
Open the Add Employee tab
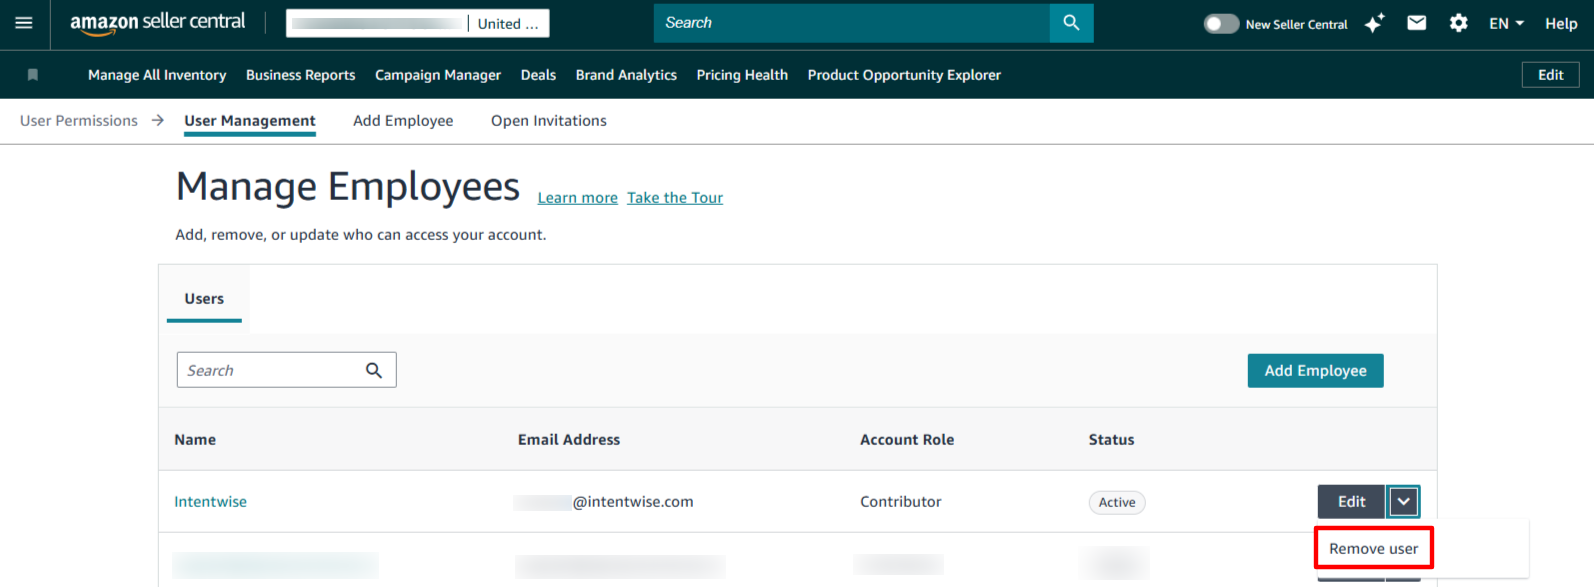[x=403, y=121]
